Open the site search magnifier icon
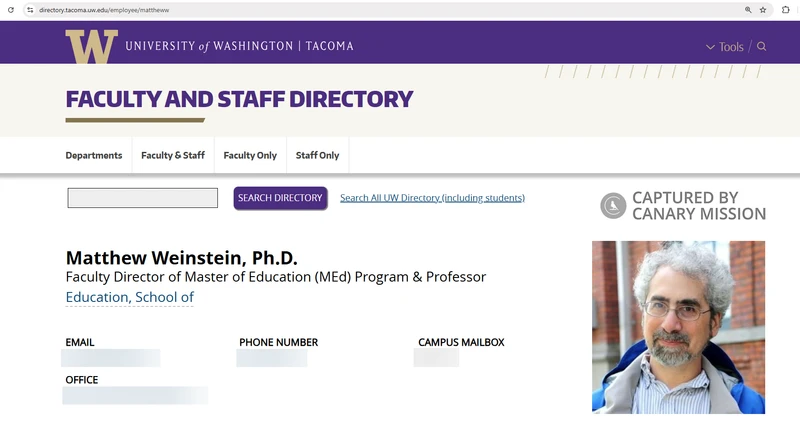 pyautogui.click(x=762, y=46)
